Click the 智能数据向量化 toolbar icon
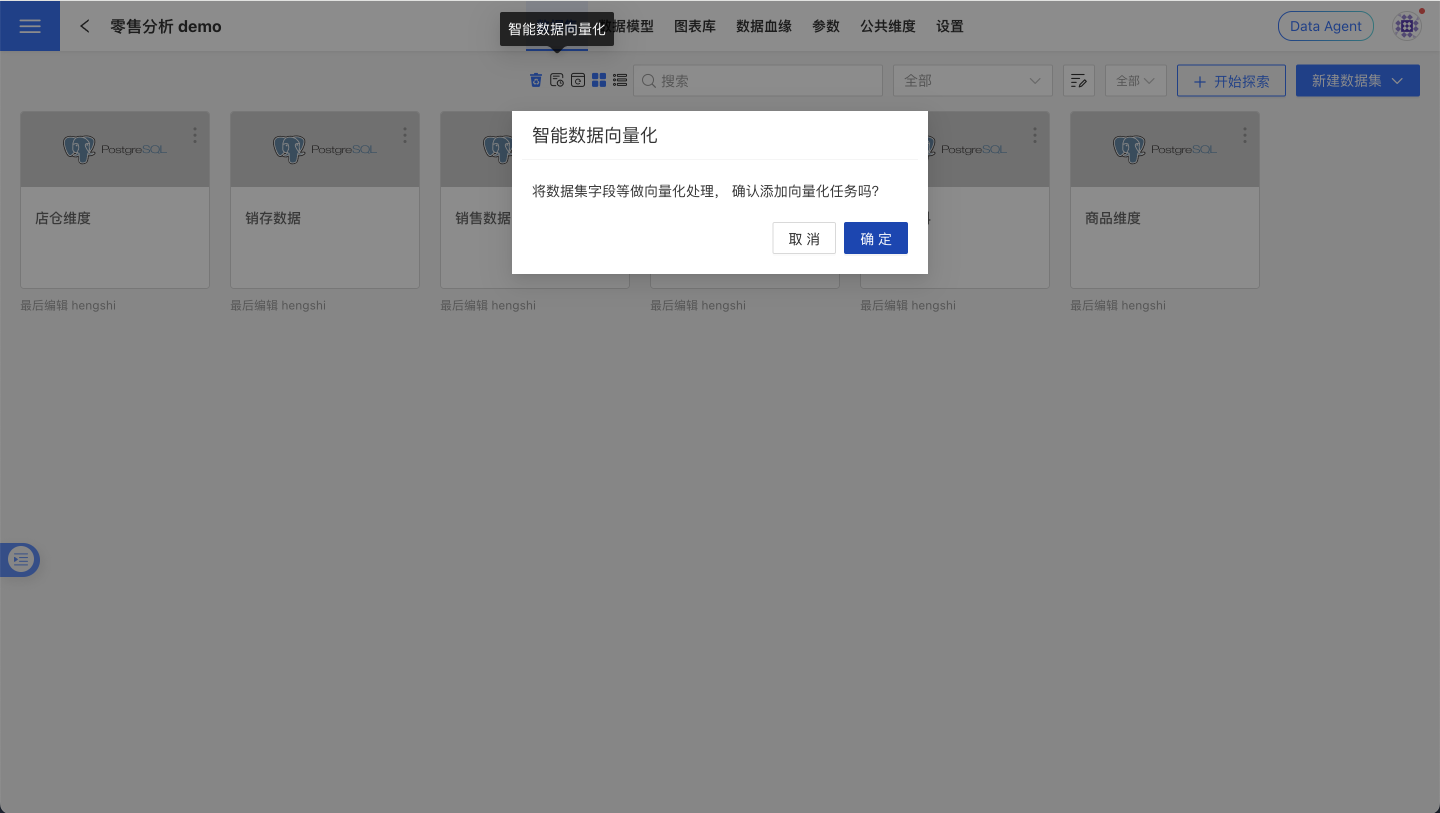This screenshot has height=813, width=1440. coord(556,80)
